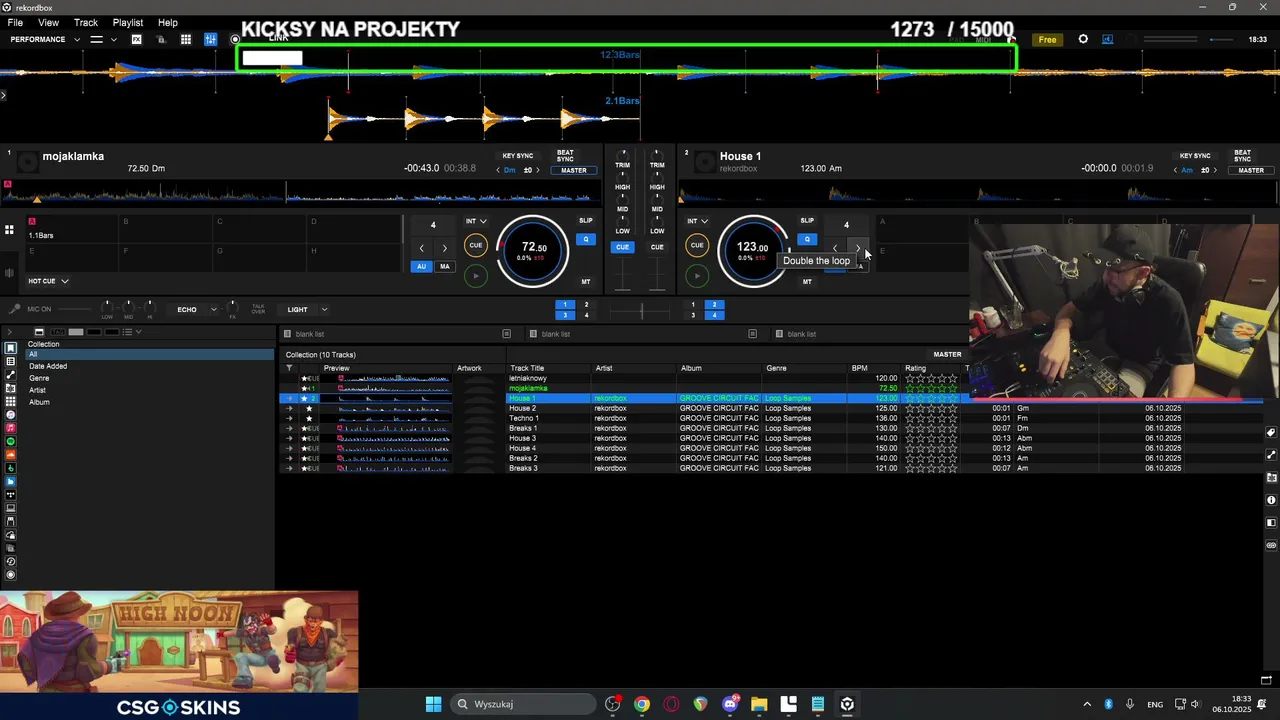Click the blue highlighted icon in top toolbar
The image size is (1280, 720).
pyautogui.click(x=211, y=39)
